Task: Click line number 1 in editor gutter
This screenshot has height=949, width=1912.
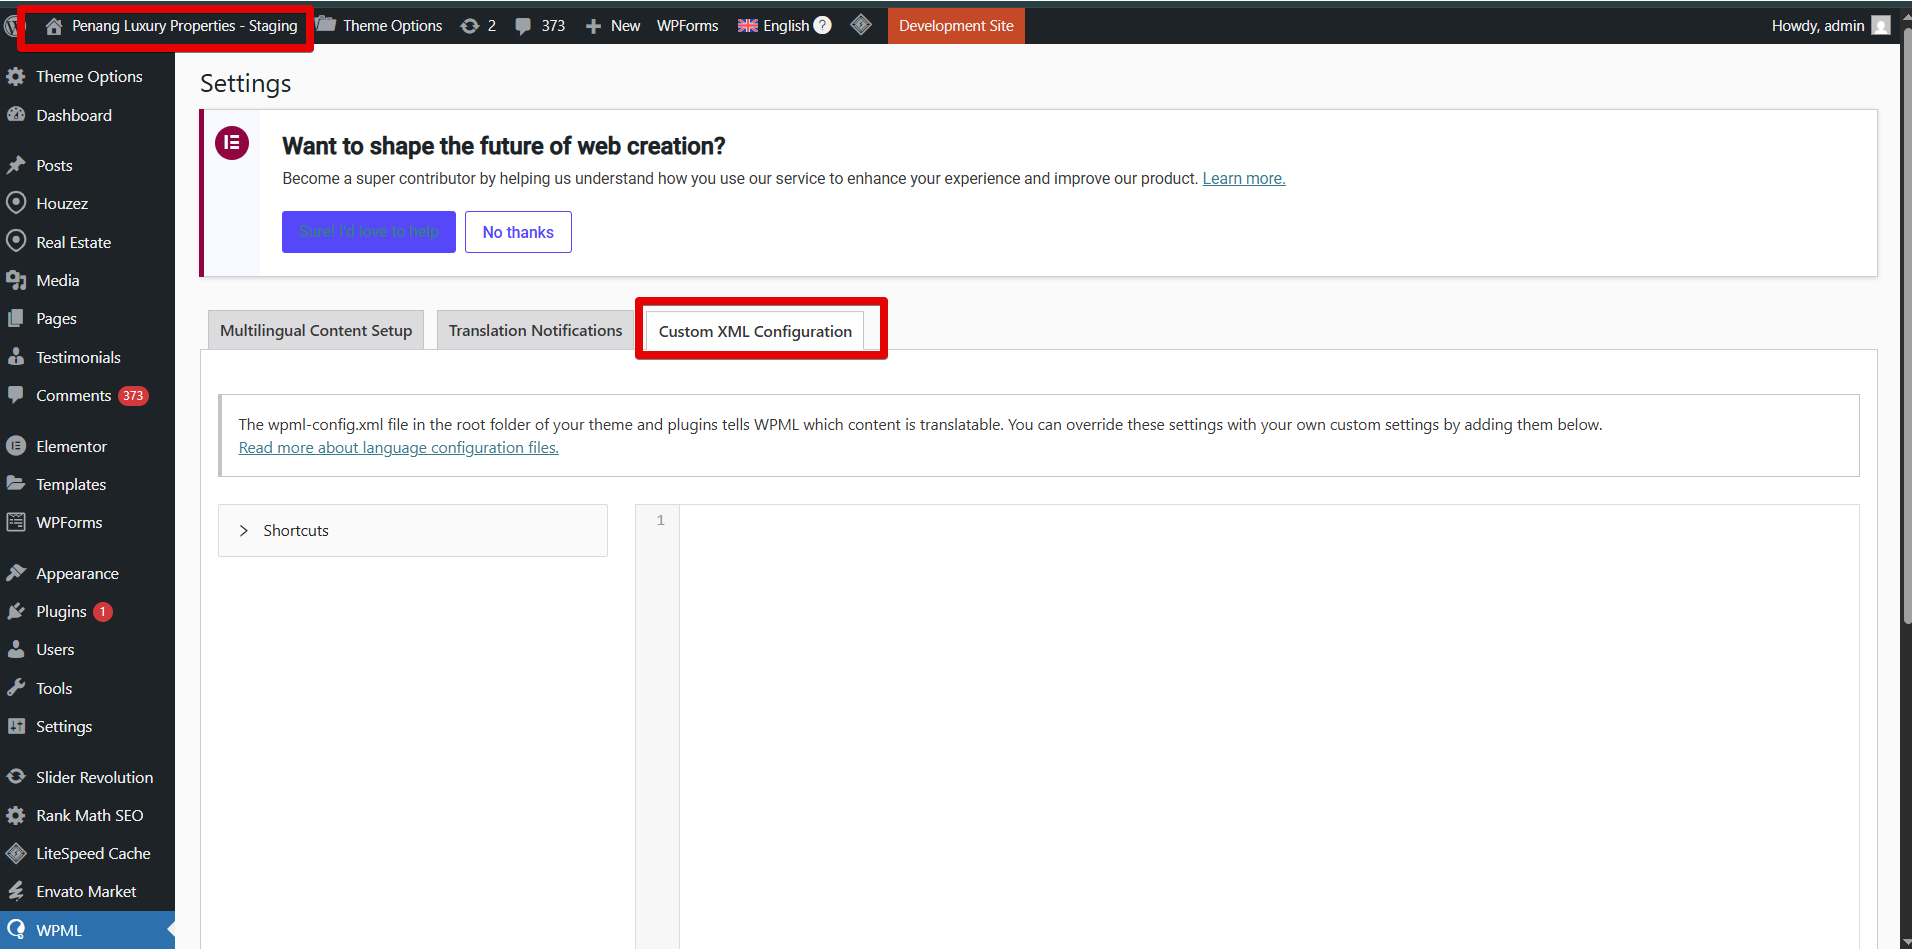Action: tap(660, 520)
